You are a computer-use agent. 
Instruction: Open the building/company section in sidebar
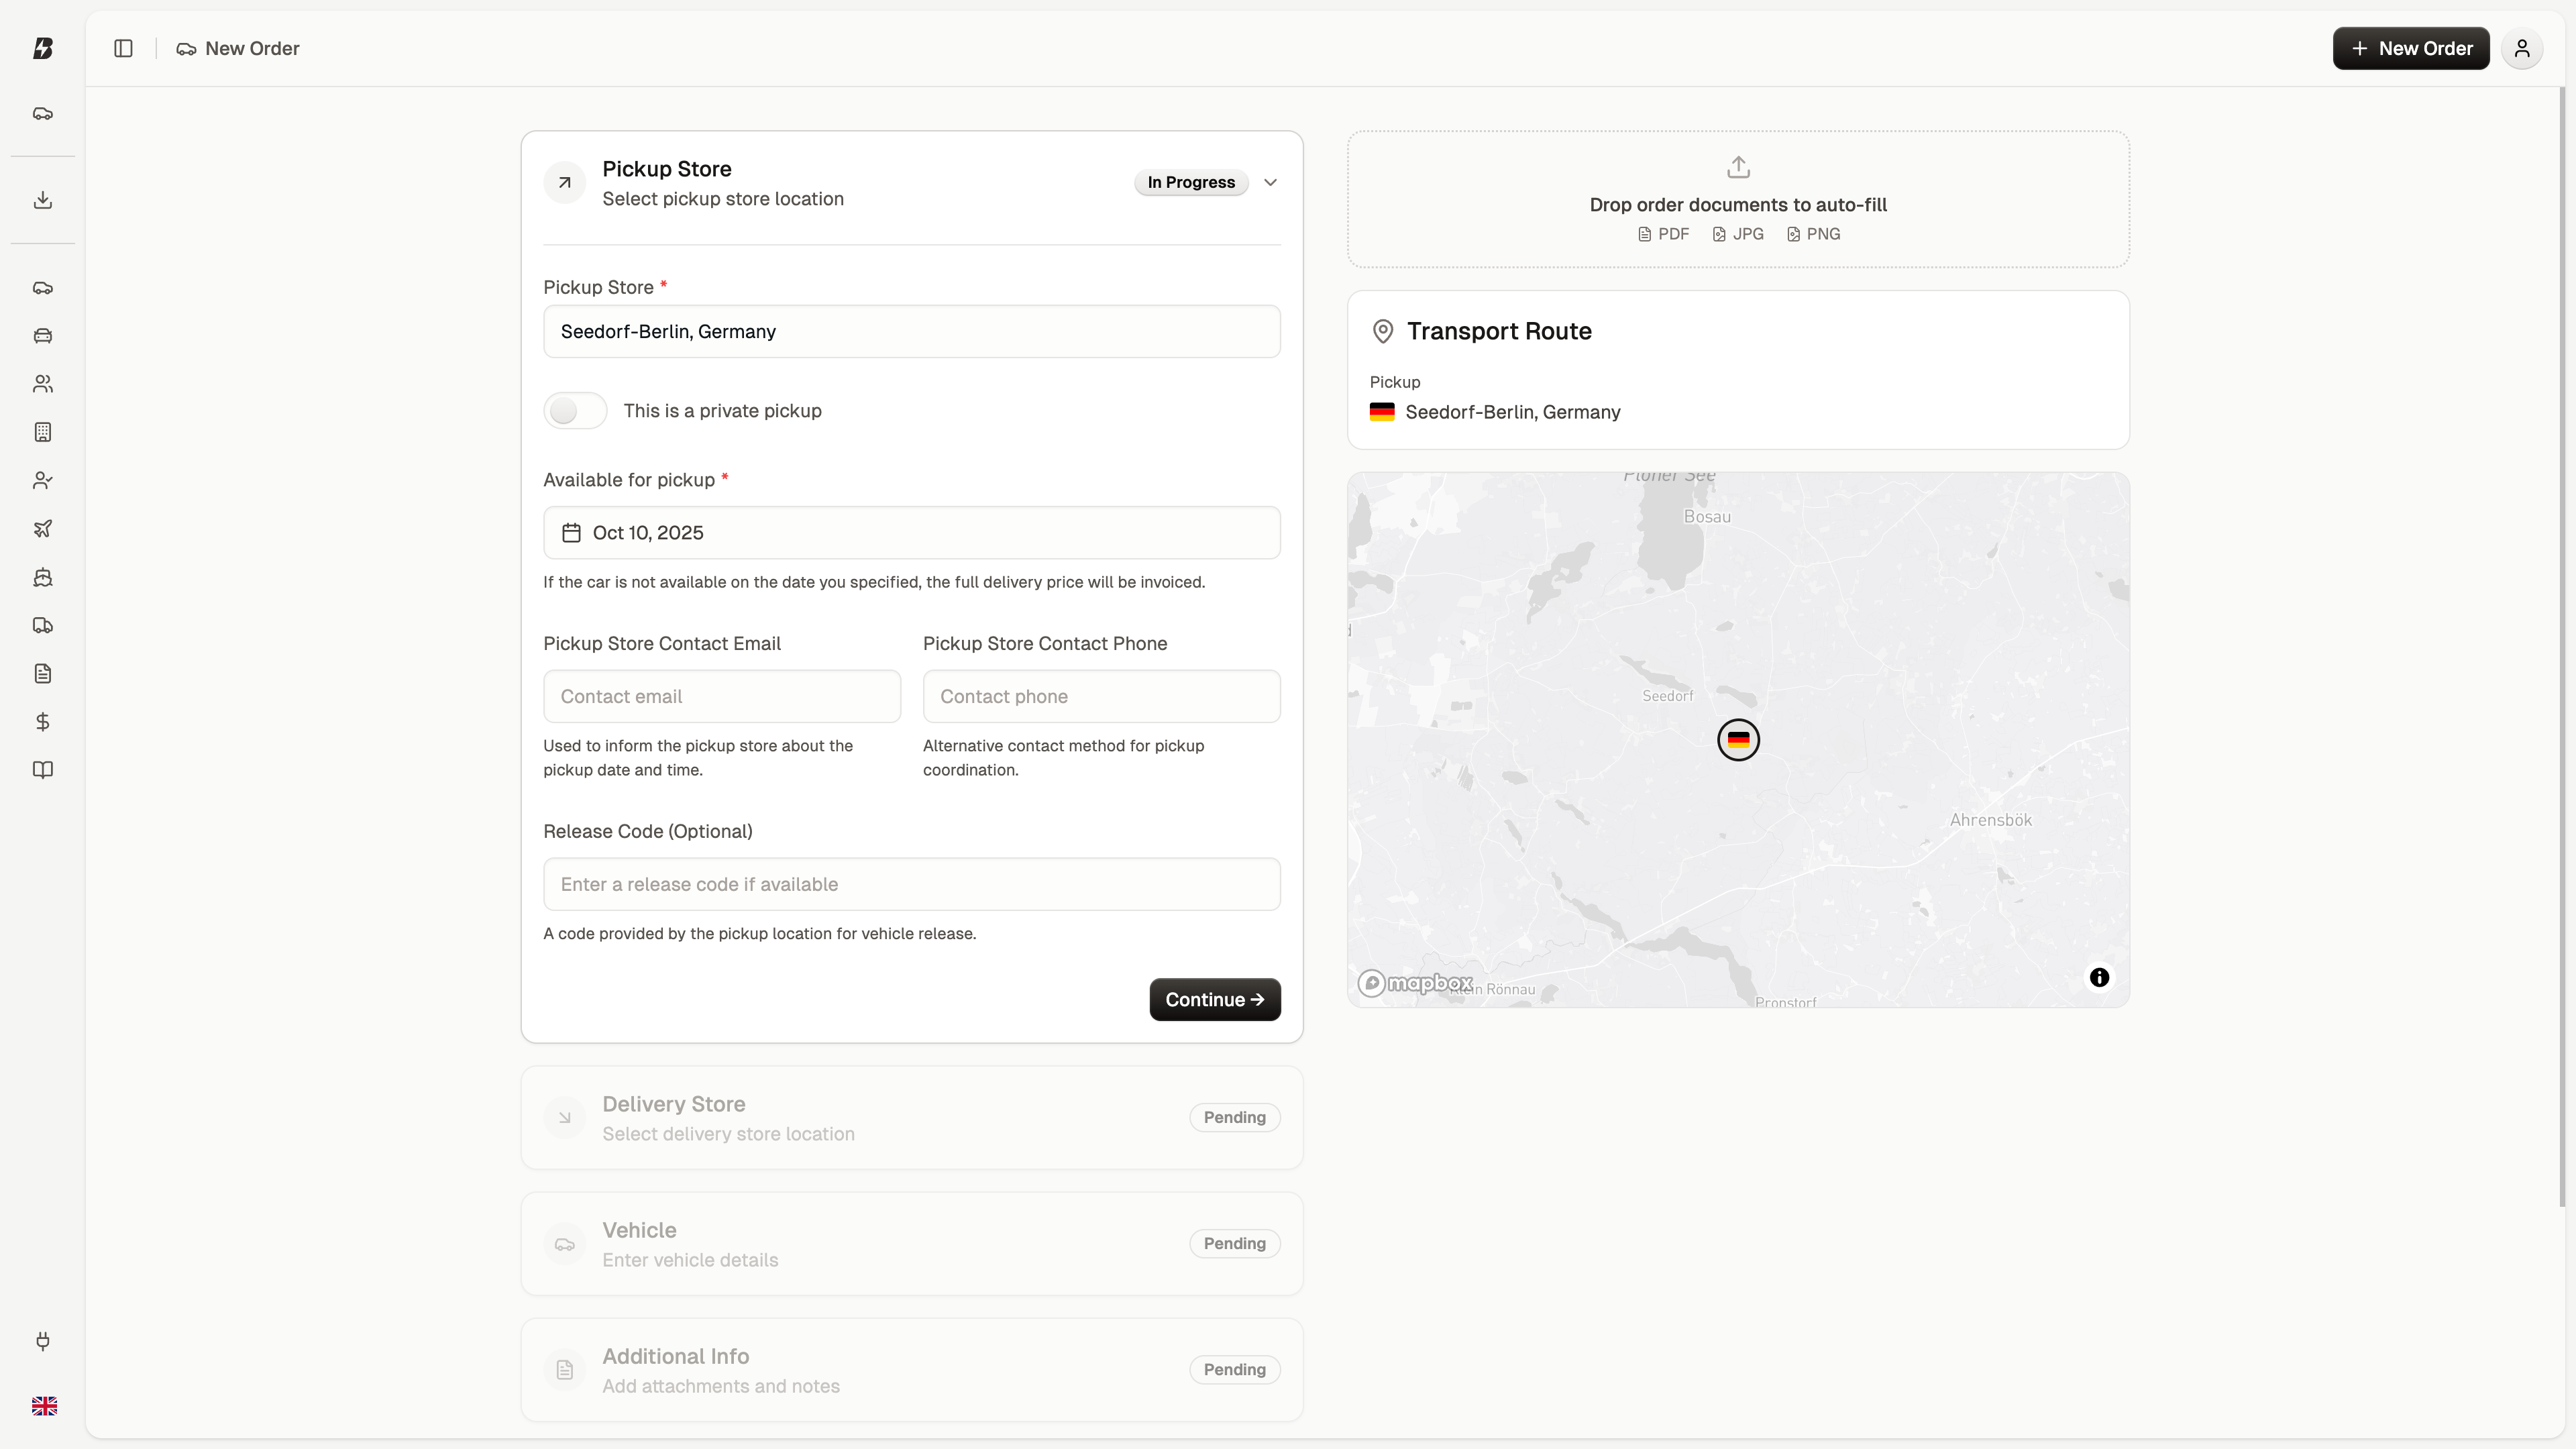pyautogui.click(x=43, y=432)
